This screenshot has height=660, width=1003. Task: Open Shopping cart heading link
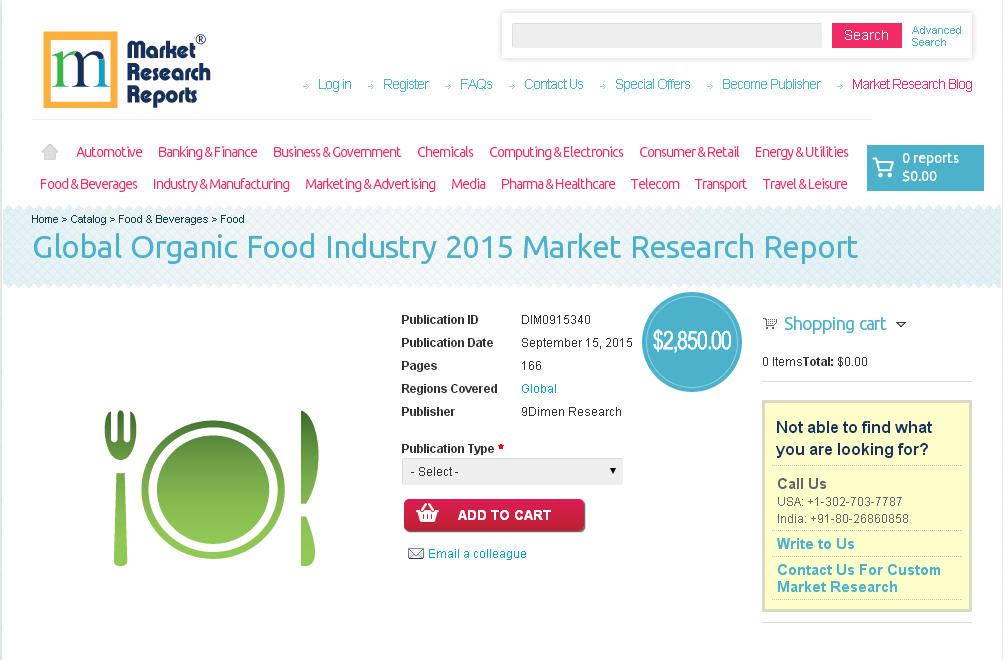pyautogui.click(x=835, y=324)
